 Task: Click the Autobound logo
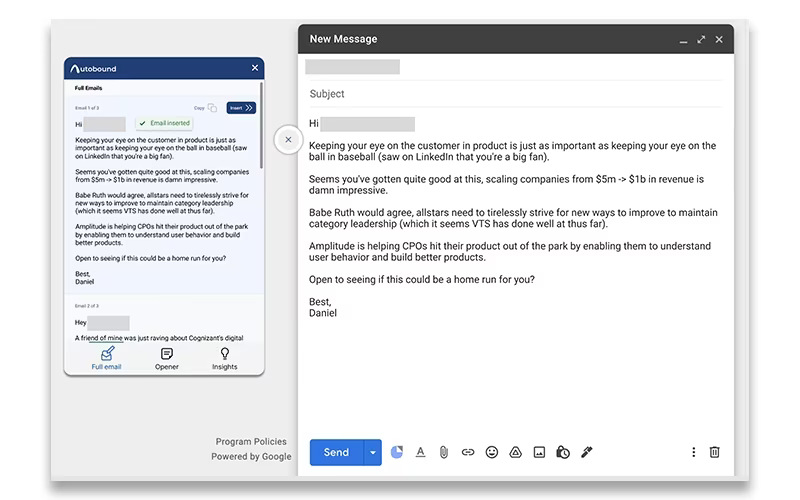93,68
